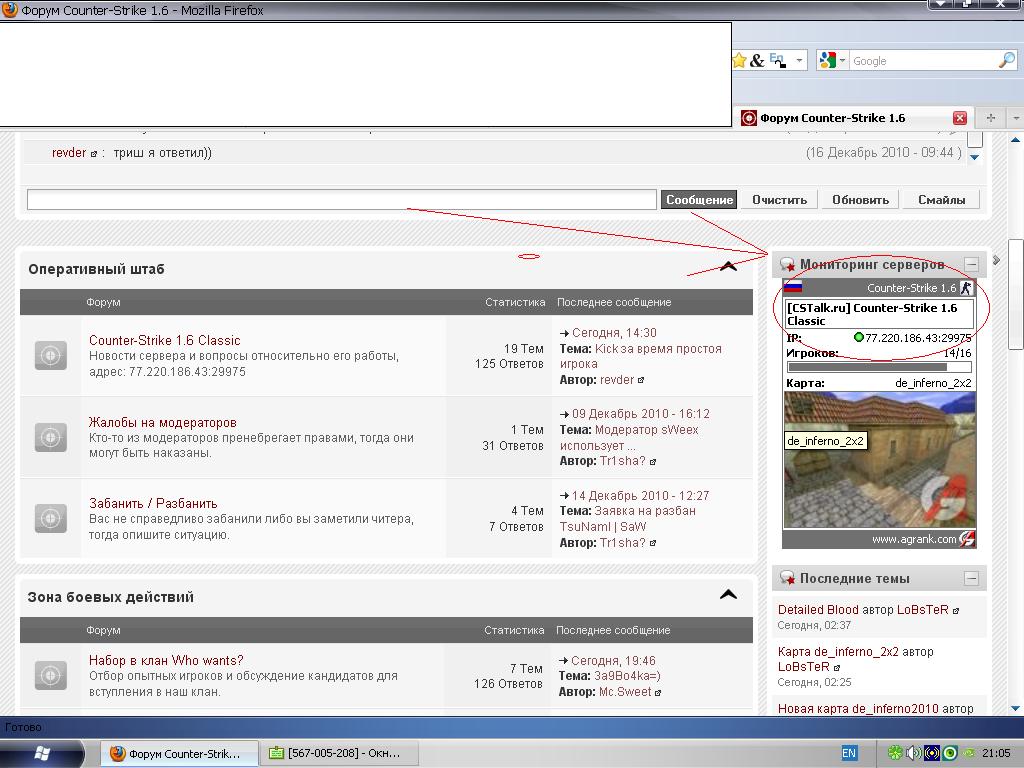Viewport: 1024px width, 768px height.
Task: Open the list all tabs dropdown
Action: 1016,118
